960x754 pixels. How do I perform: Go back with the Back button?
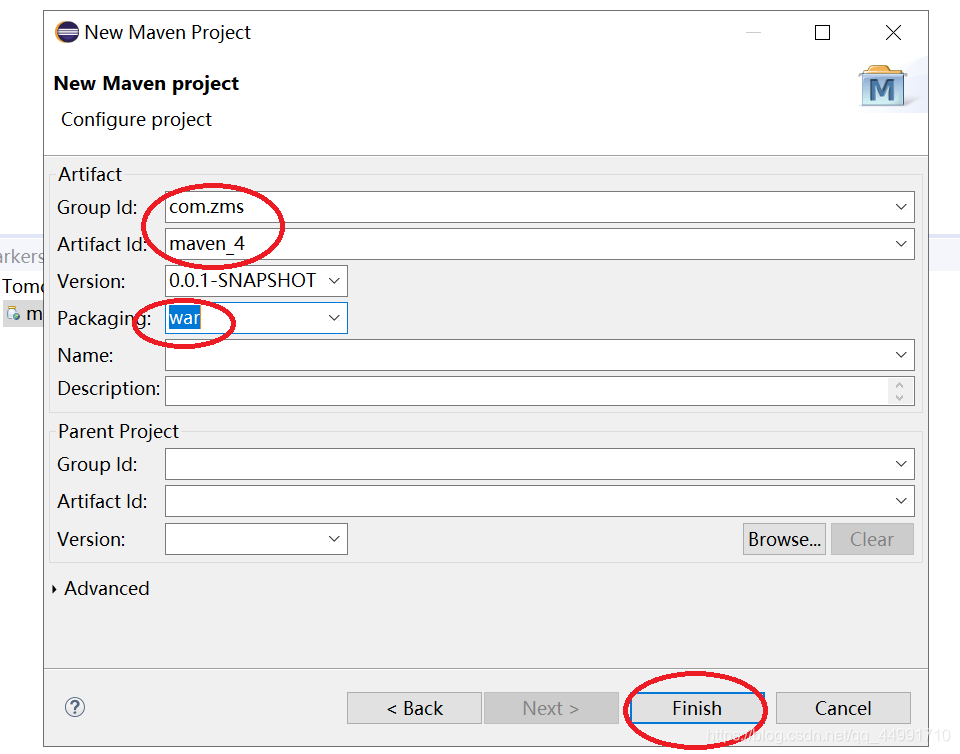point(414,708)
